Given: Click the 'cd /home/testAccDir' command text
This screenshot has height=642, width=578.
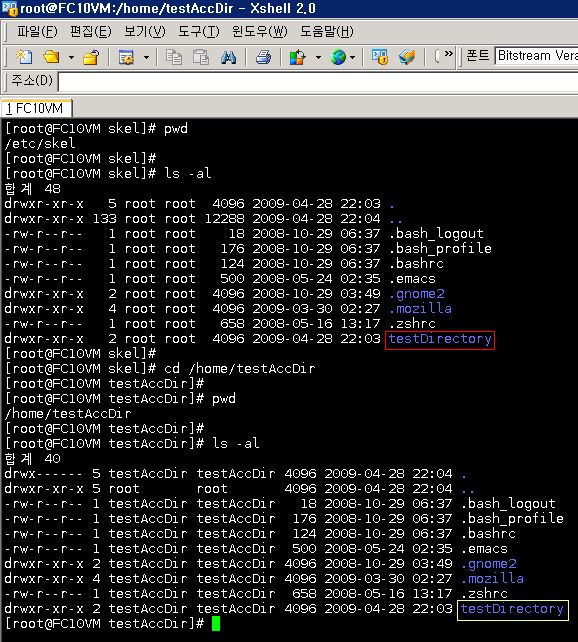Looking at the screenshot, I should 239,368.
